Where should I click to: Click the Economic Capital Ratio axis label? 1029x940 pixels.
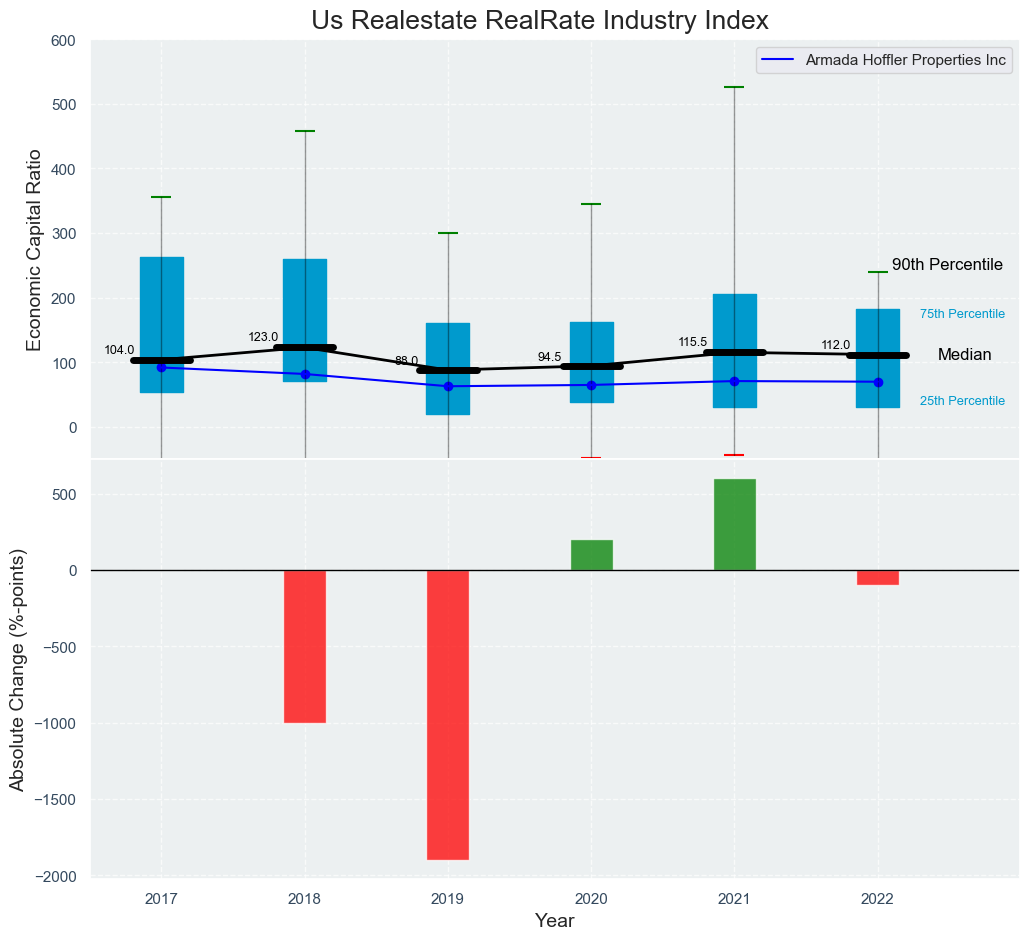(34, 249)
